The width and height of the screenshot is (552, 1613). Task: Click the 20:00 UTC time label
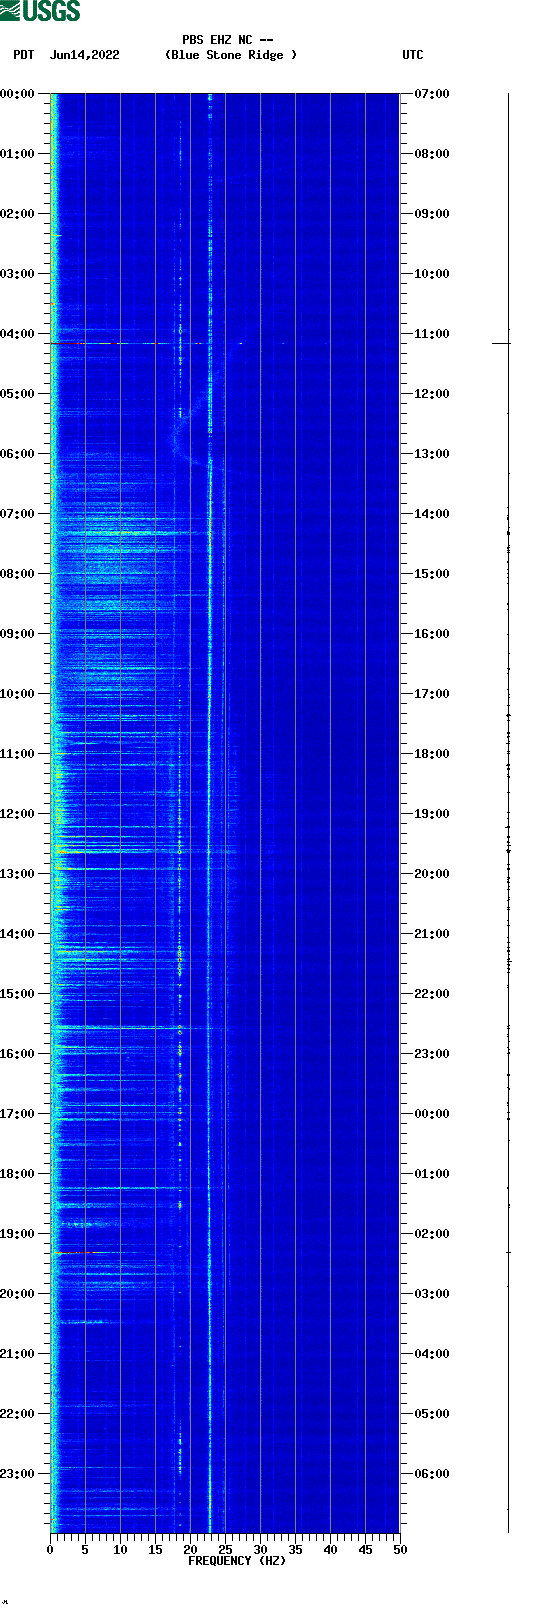[432, 874]
